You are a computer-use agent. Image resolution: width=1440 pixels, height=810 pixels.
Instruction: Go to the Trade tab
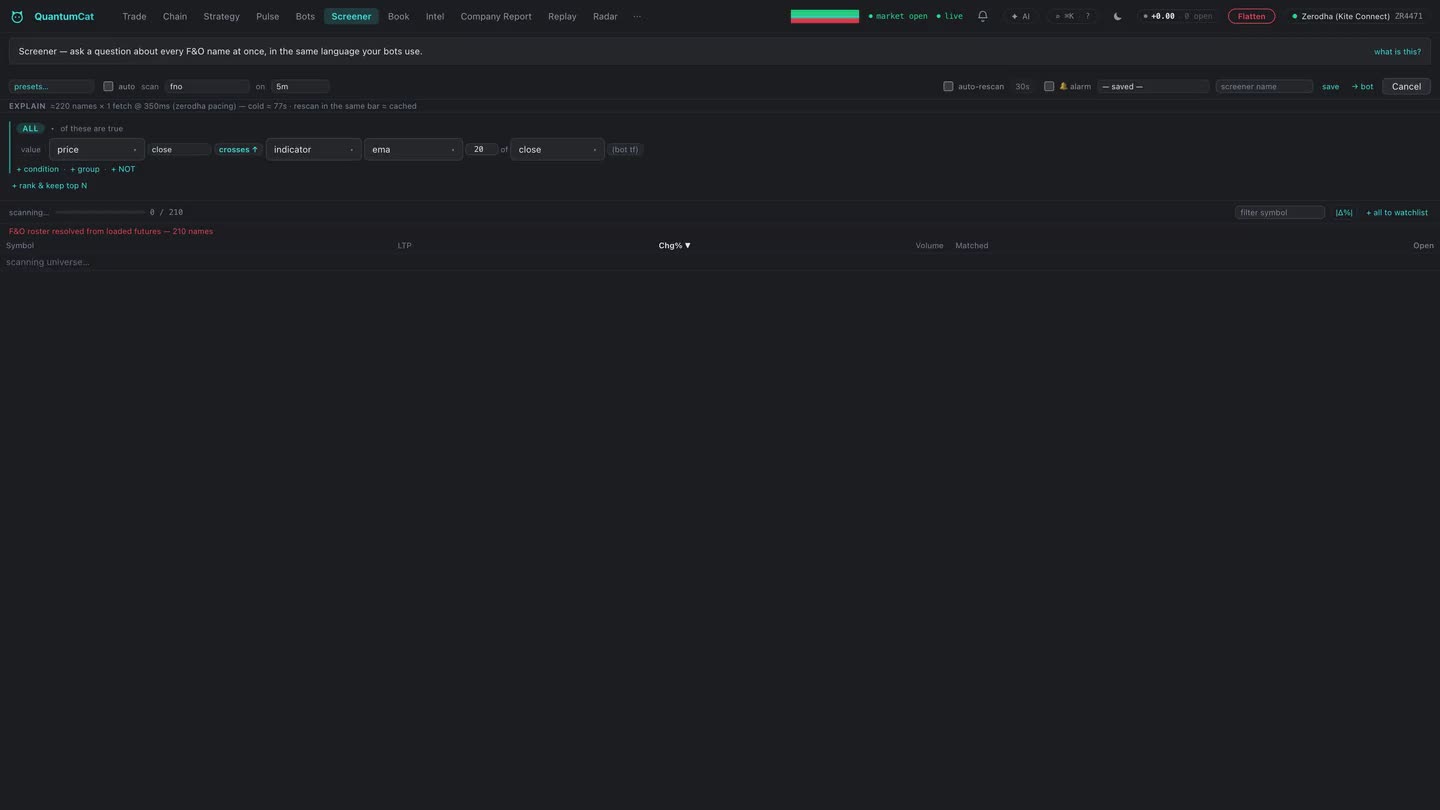tap(134, 16)
